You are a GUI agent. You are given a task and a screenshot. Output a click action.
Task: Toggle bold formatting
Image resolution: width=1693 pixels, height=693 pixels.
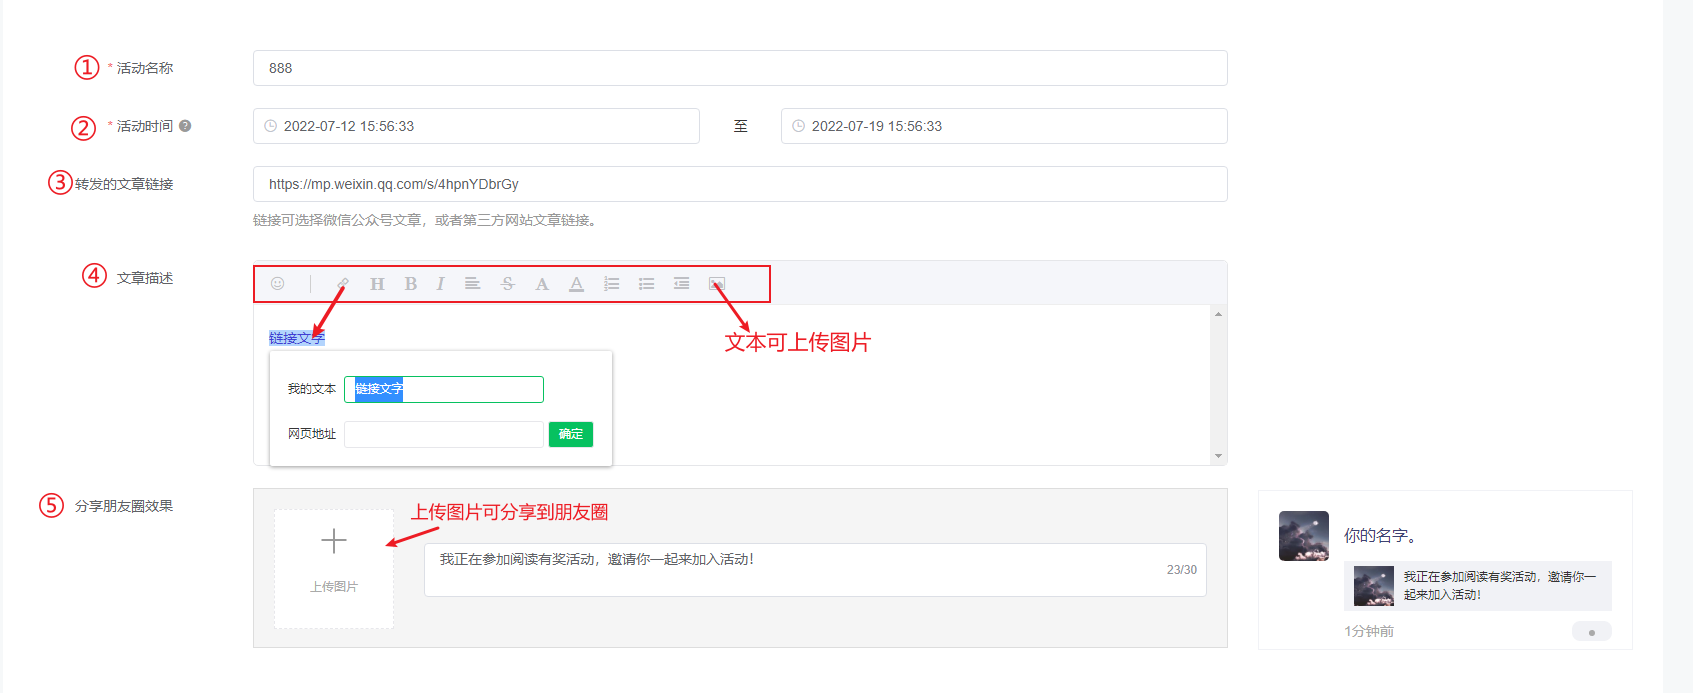click(x=411, y=284)
